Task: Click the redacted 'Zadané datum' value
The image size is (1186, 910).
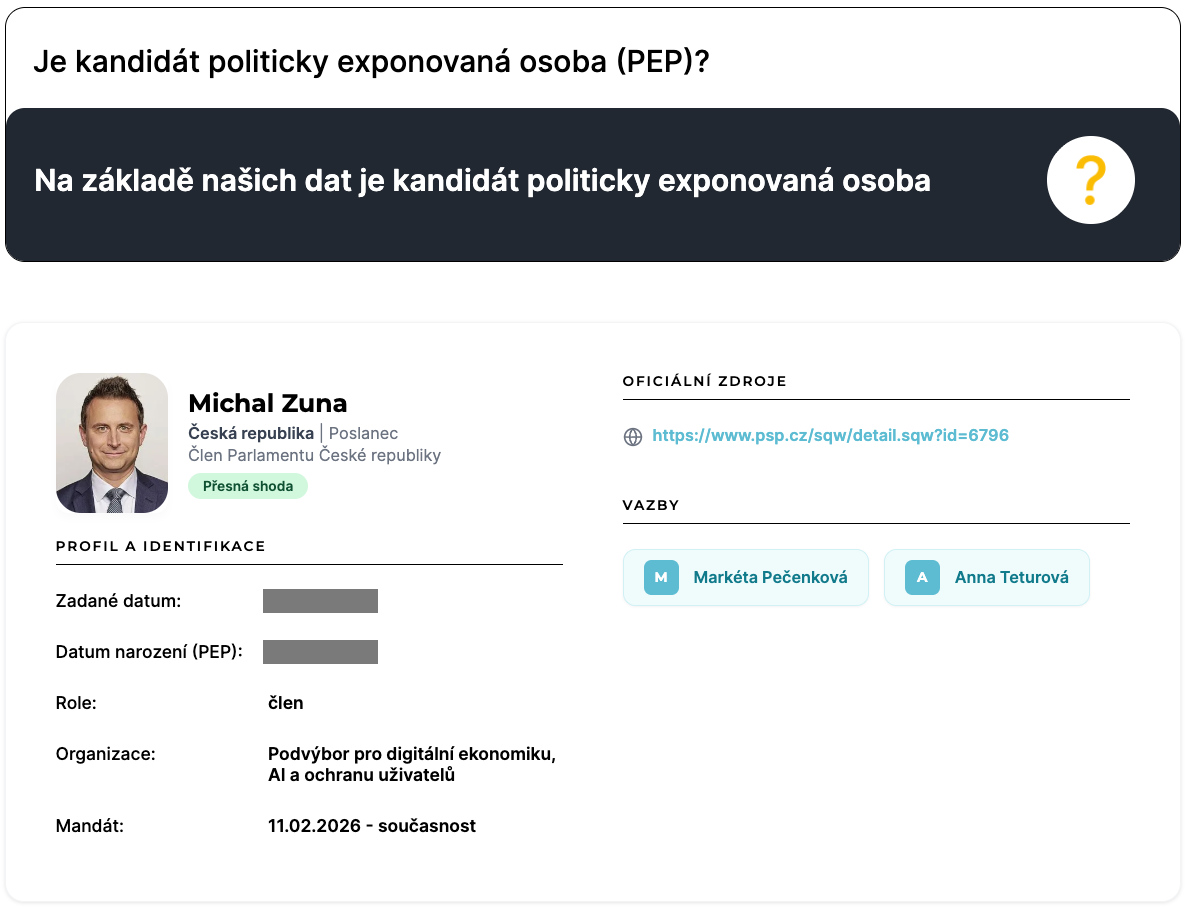Action: pos(320,601)
